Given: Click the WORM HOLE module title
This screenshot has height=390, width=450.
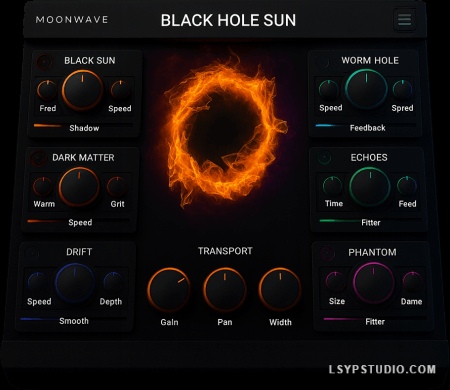Looking at the screenshot, I should pyautogui.click(x=370, y=60).
